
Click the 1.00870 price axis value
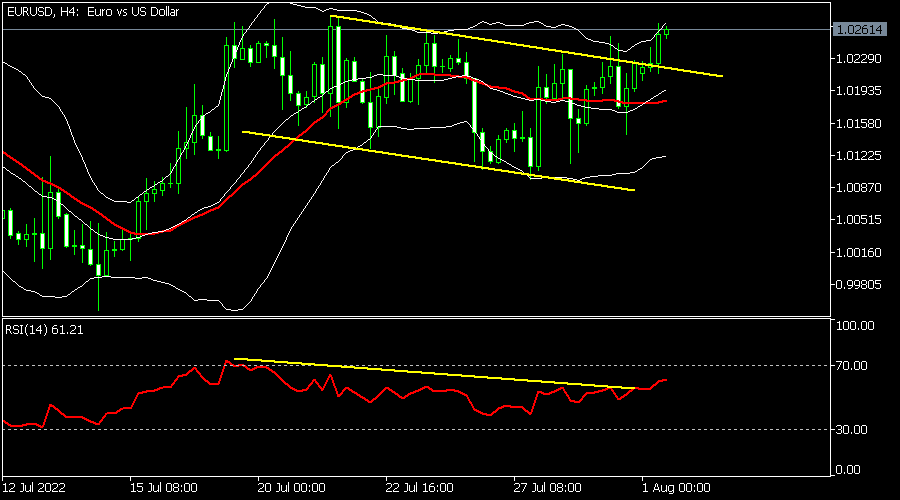click(x=859, y=187)
